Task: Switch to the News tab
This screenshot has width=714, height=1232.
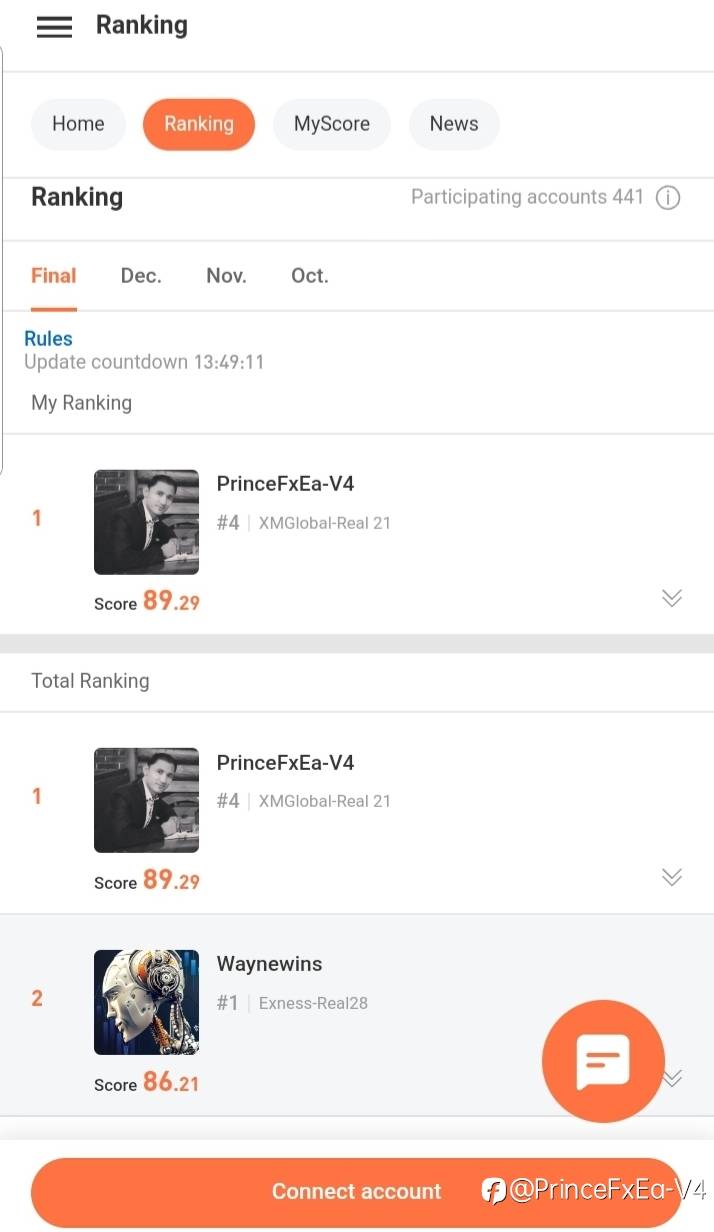Action: click(454, 124)
